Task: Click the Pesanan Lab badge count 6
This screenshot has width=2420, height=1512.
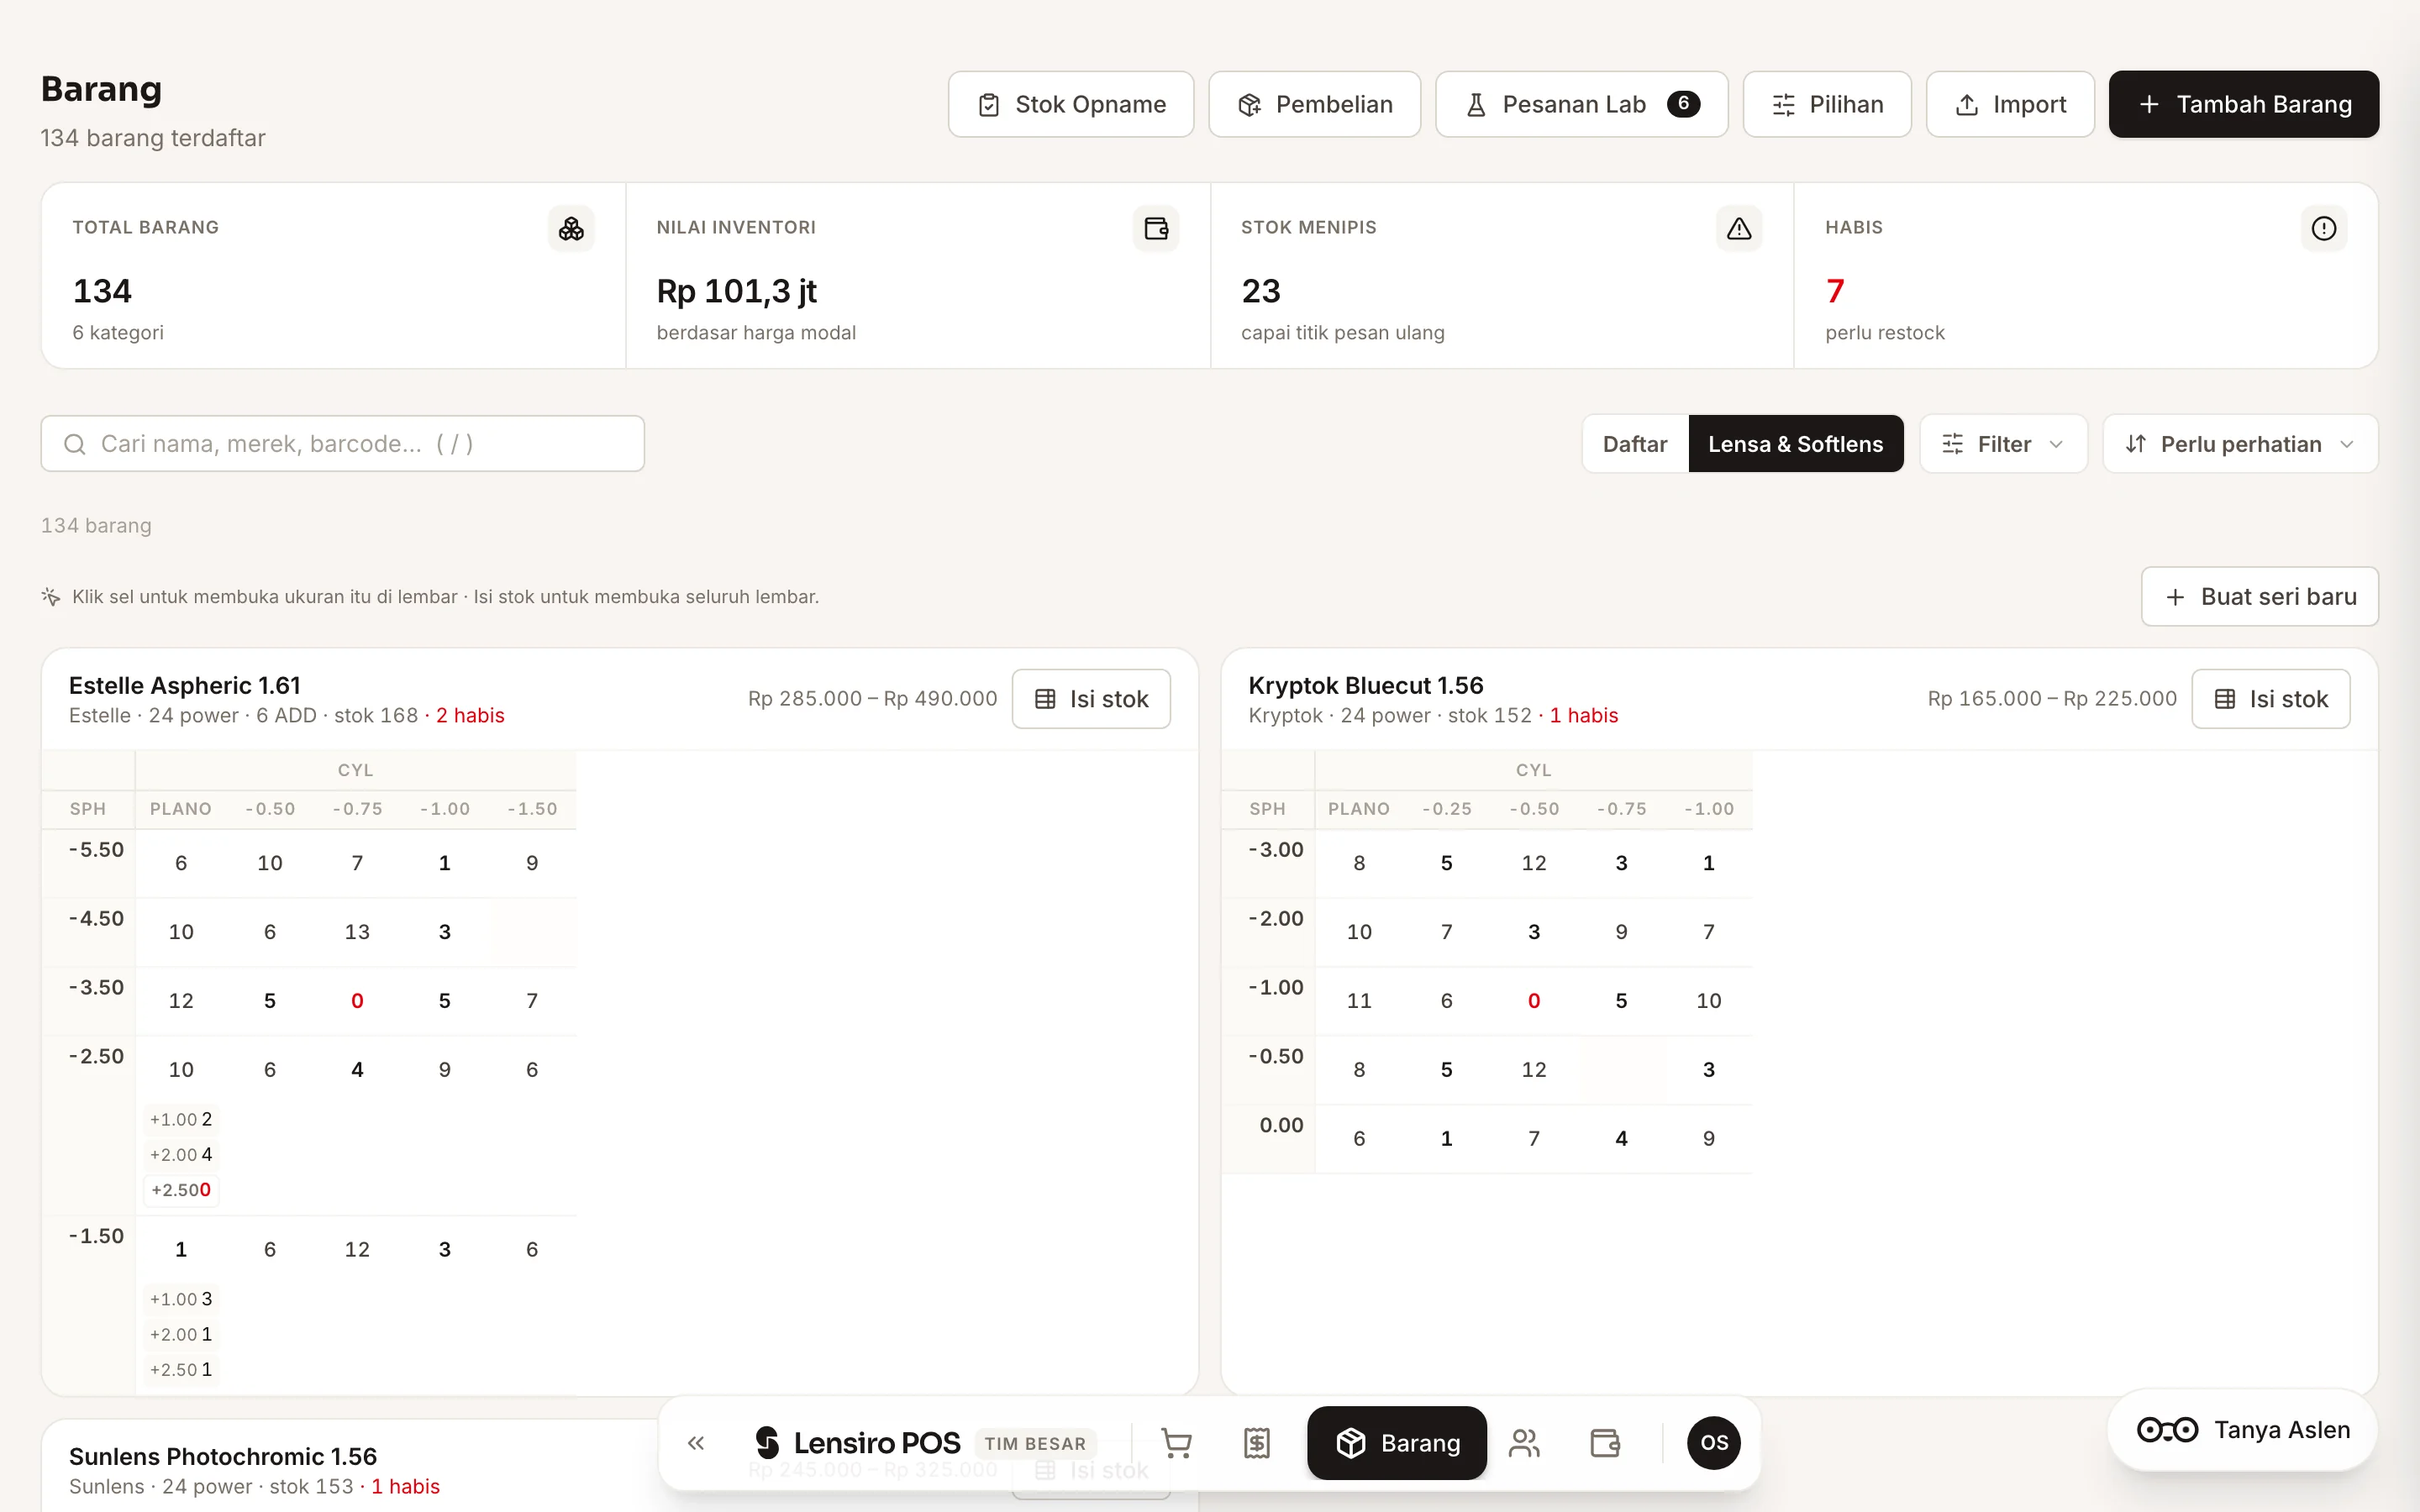Action: 1684,104
